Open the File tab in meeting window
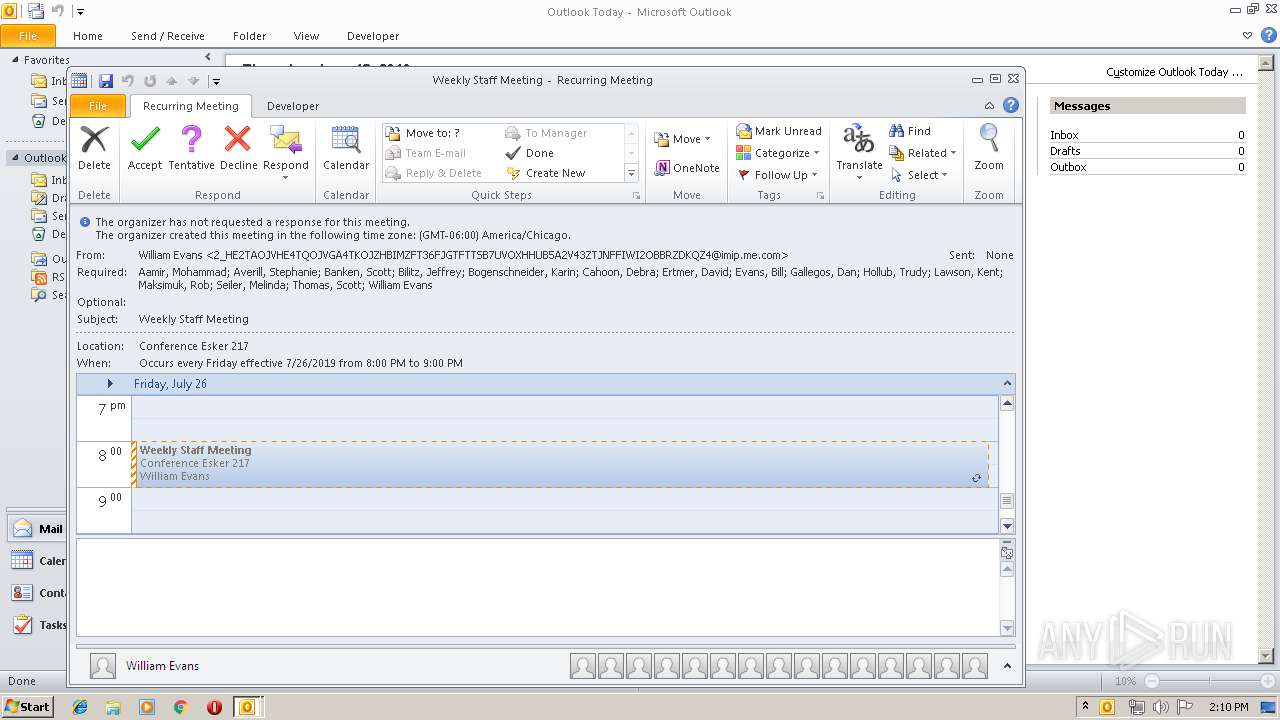 click(98, 106)
